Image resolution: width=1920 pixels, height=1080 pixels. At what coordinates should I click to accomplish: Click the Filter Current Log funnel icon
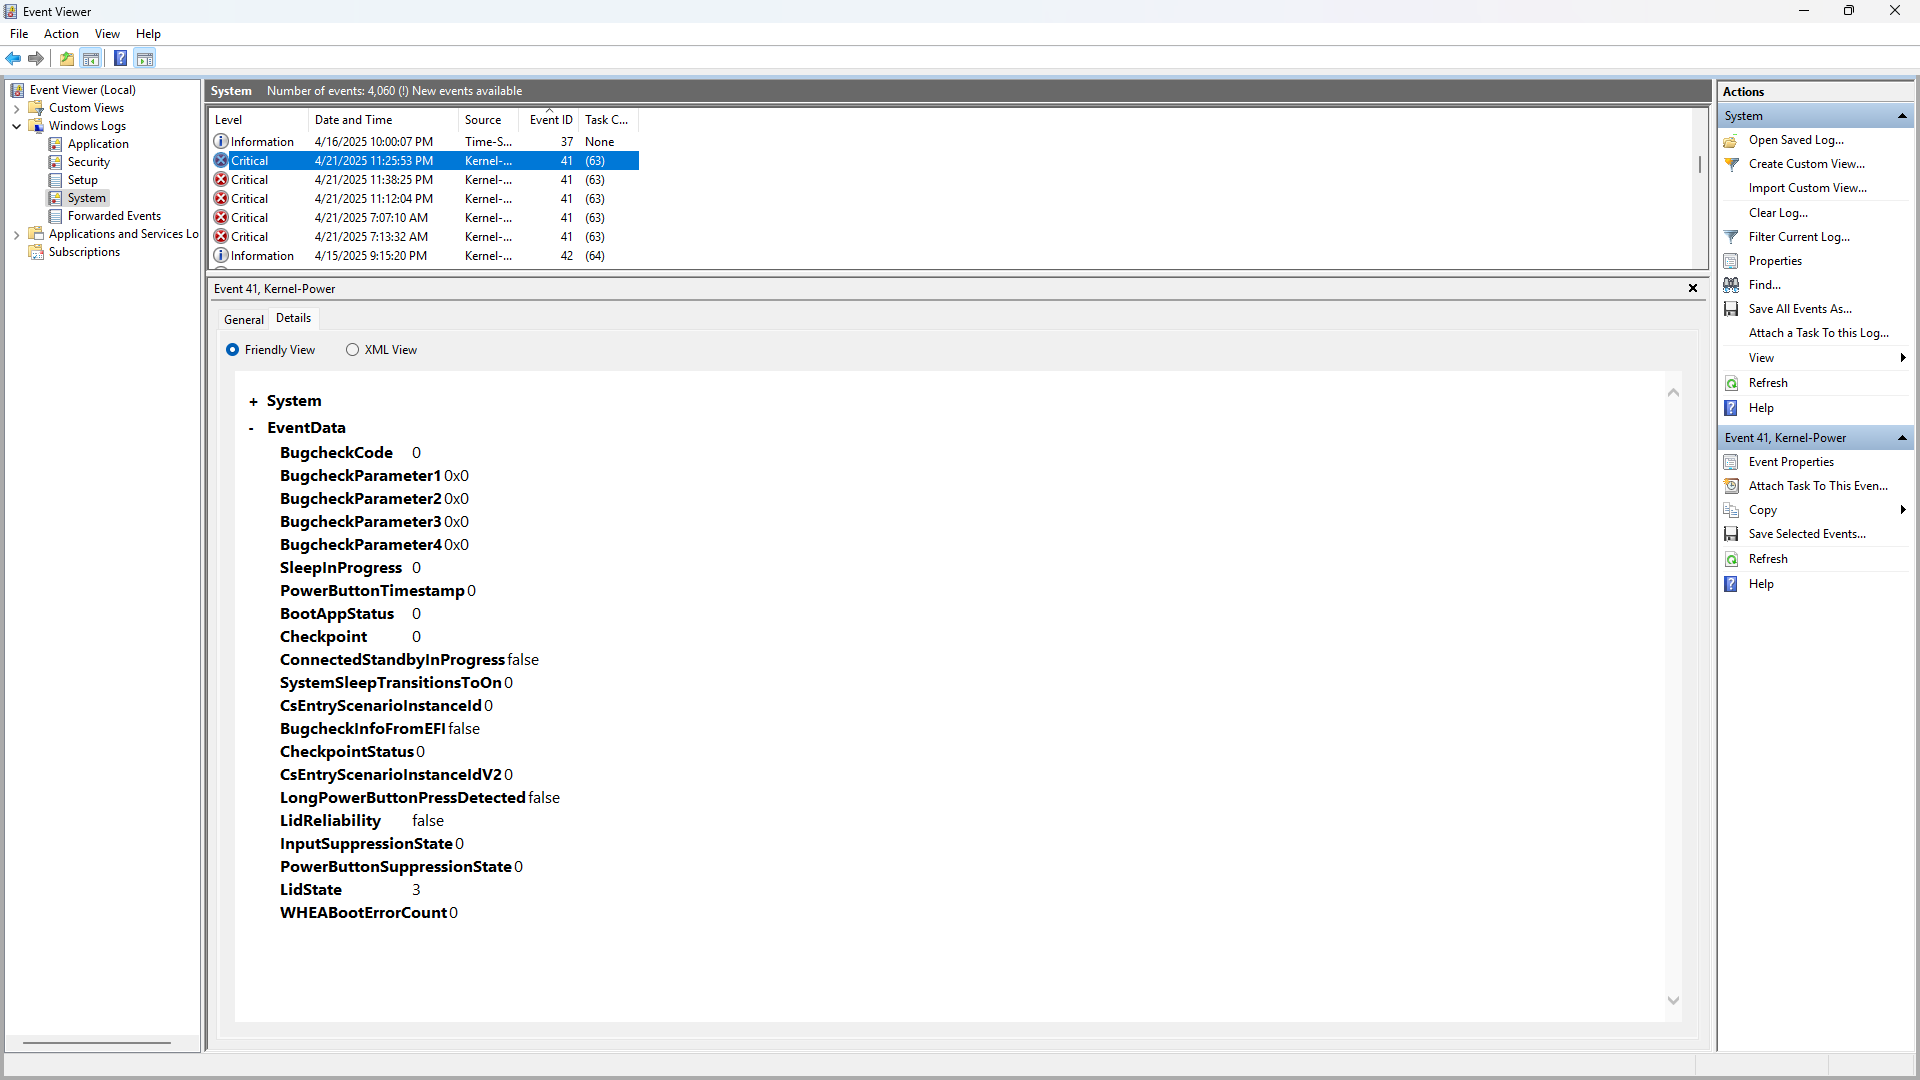1731,238
